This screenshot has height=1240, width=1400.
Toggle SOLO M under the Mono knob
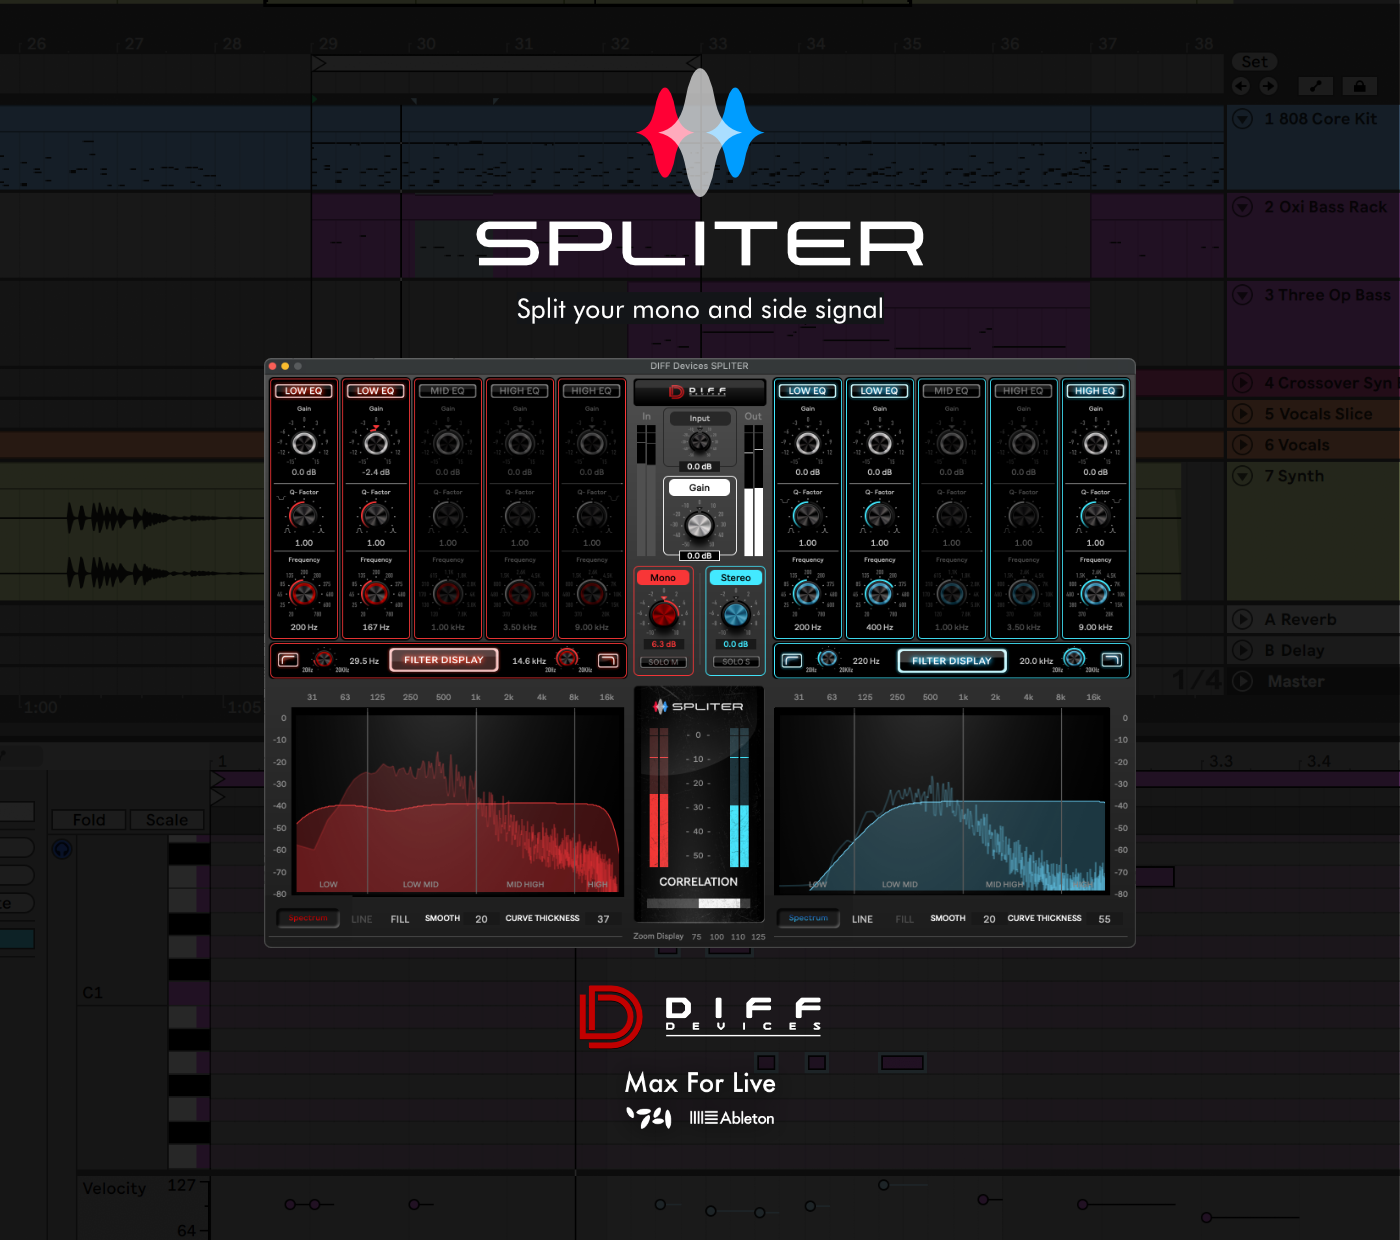coord(663,661)
